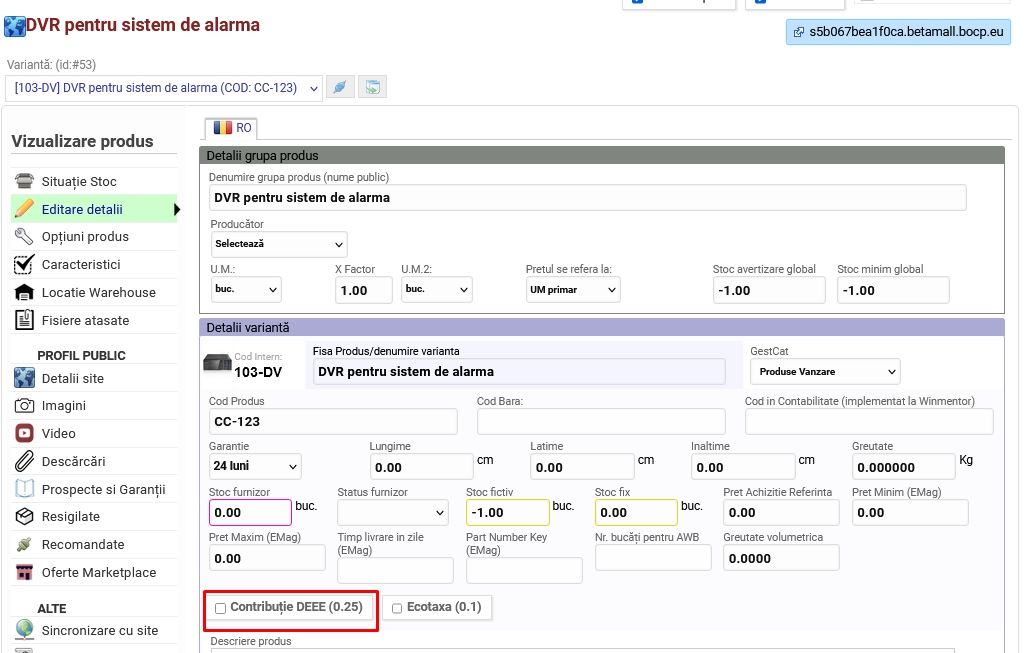The image size is (1036, 653).
Task: Open the GestCat Produse Vanzare dropdown
Action: click(824, 372)
